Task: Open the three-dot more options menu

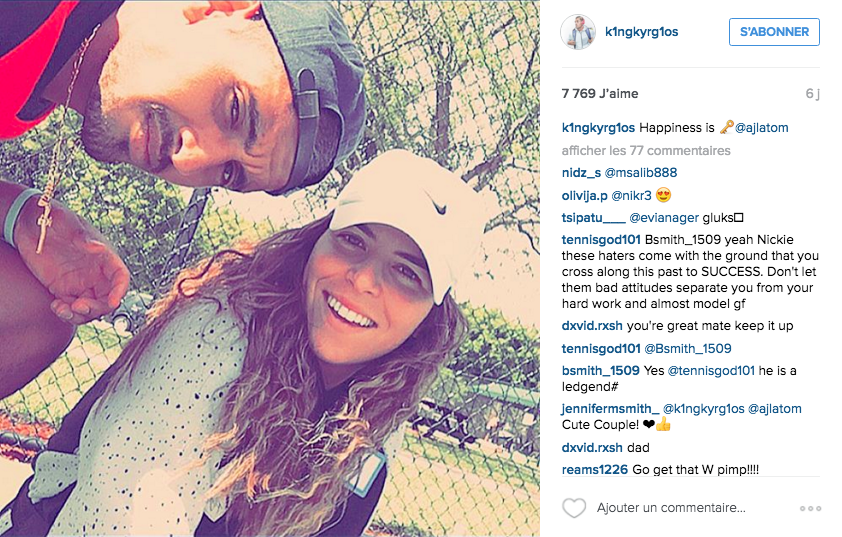Action: [810, 508]
